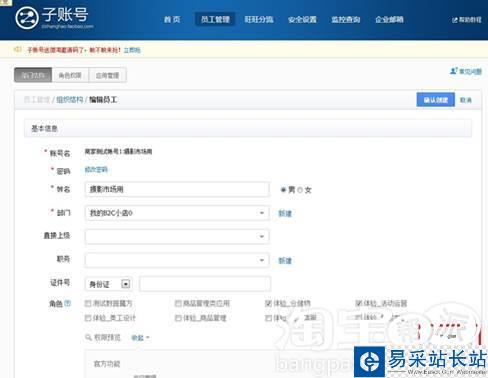Click 组织结构 in the breadcrumb
Image resolution: width=488 pixels, height=378 pixels.
pyautogui.click(x=69, y=100)
